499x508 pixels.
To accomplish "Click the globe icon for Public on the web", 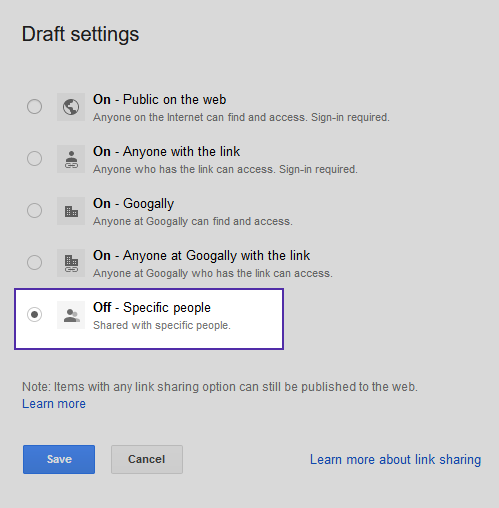I will (x=71, y=107).
